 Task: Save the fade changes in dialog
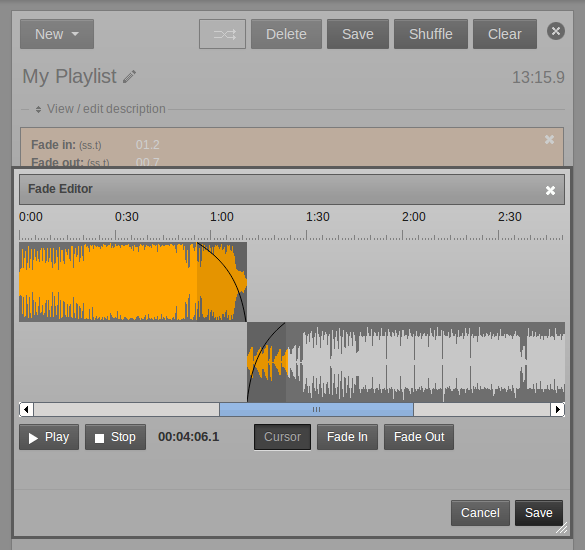click(539, 513)
